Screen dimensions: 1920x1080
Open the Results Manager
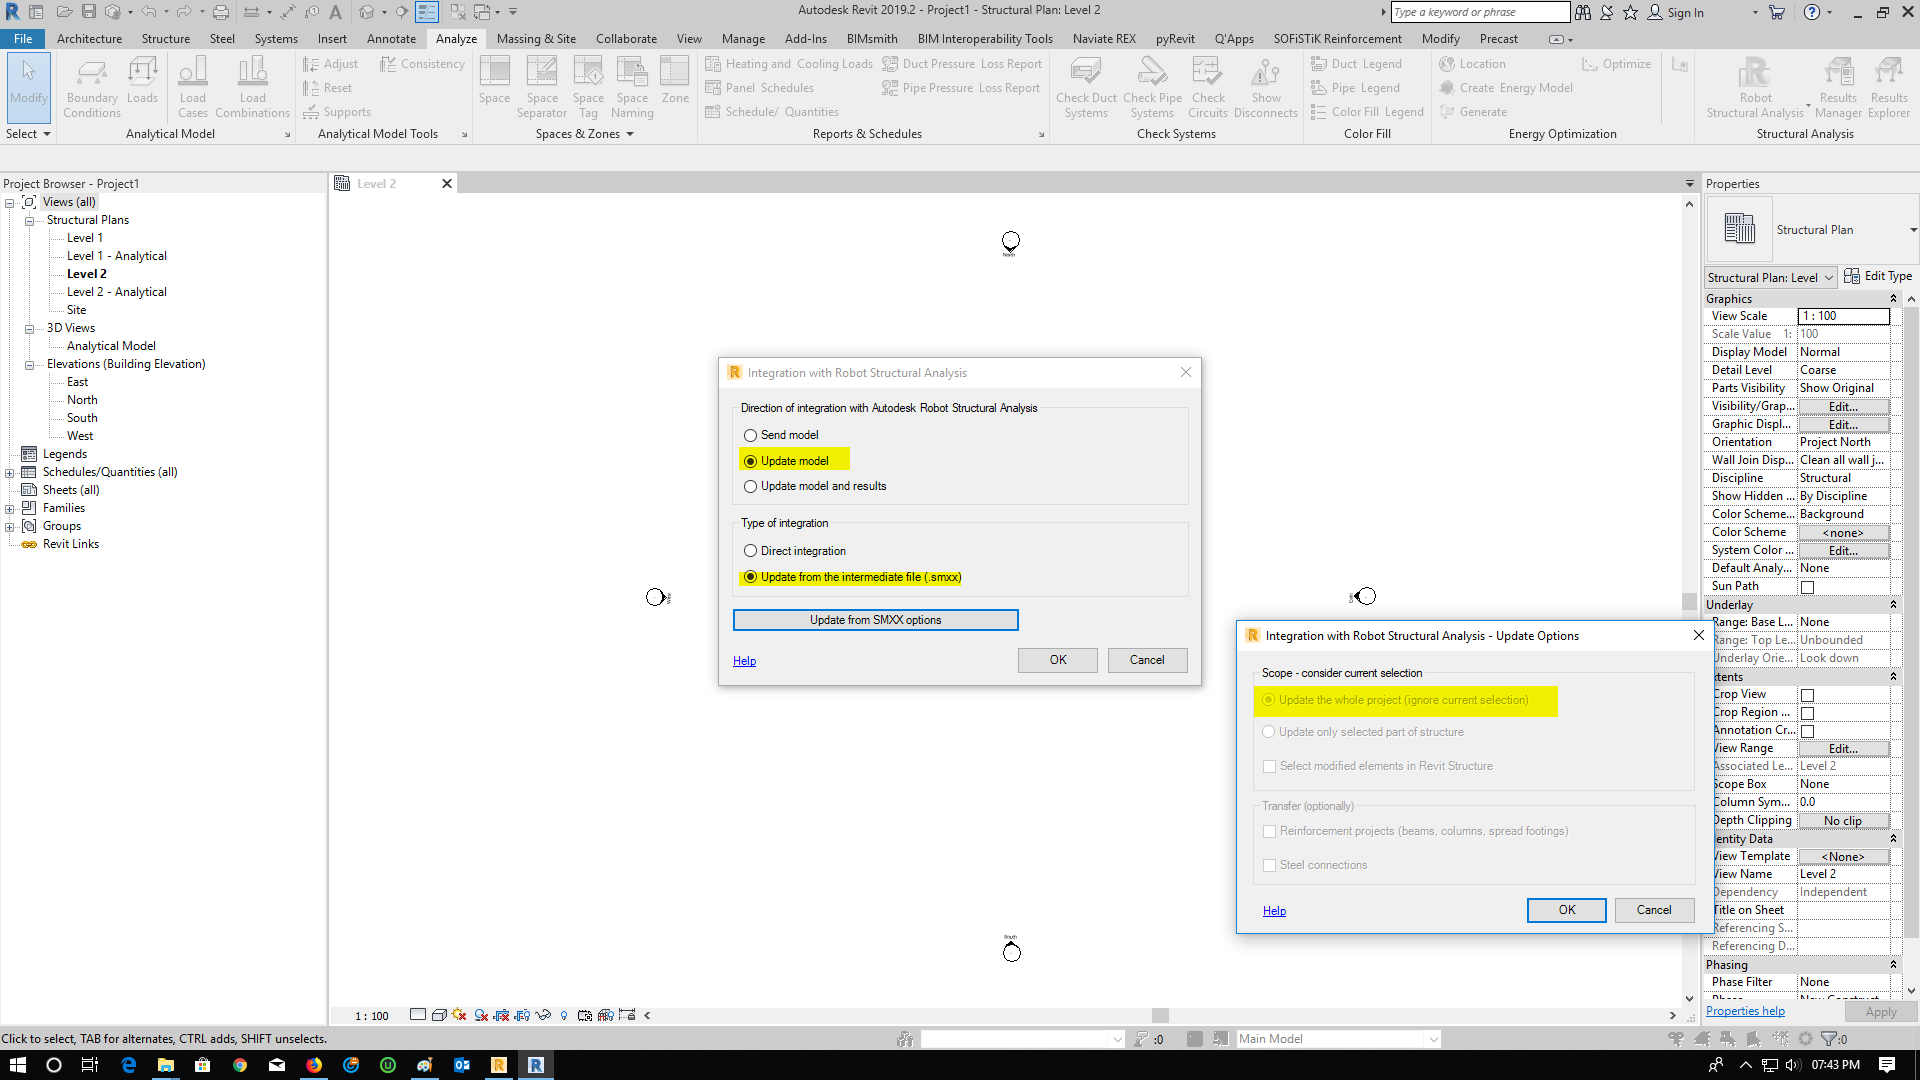pos(1838,85)
